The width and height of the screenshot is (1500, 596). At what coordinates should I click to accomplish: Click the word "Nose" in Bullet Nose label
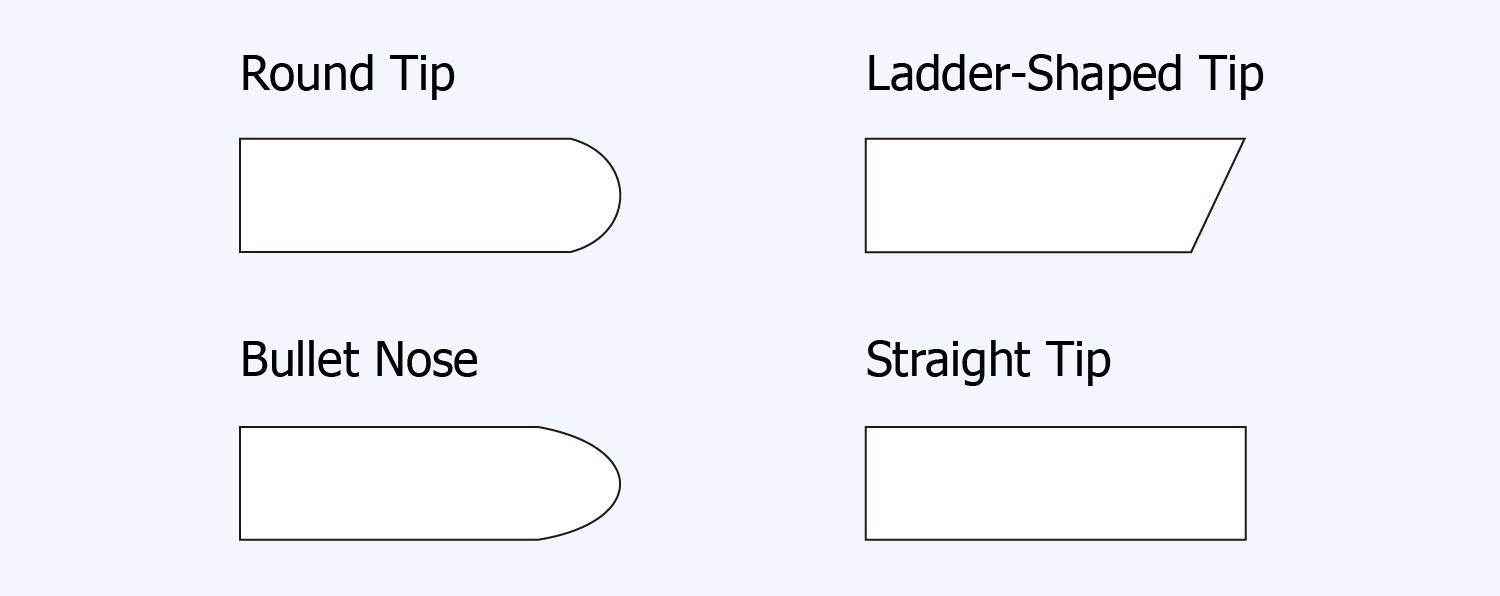click(425, 360)
